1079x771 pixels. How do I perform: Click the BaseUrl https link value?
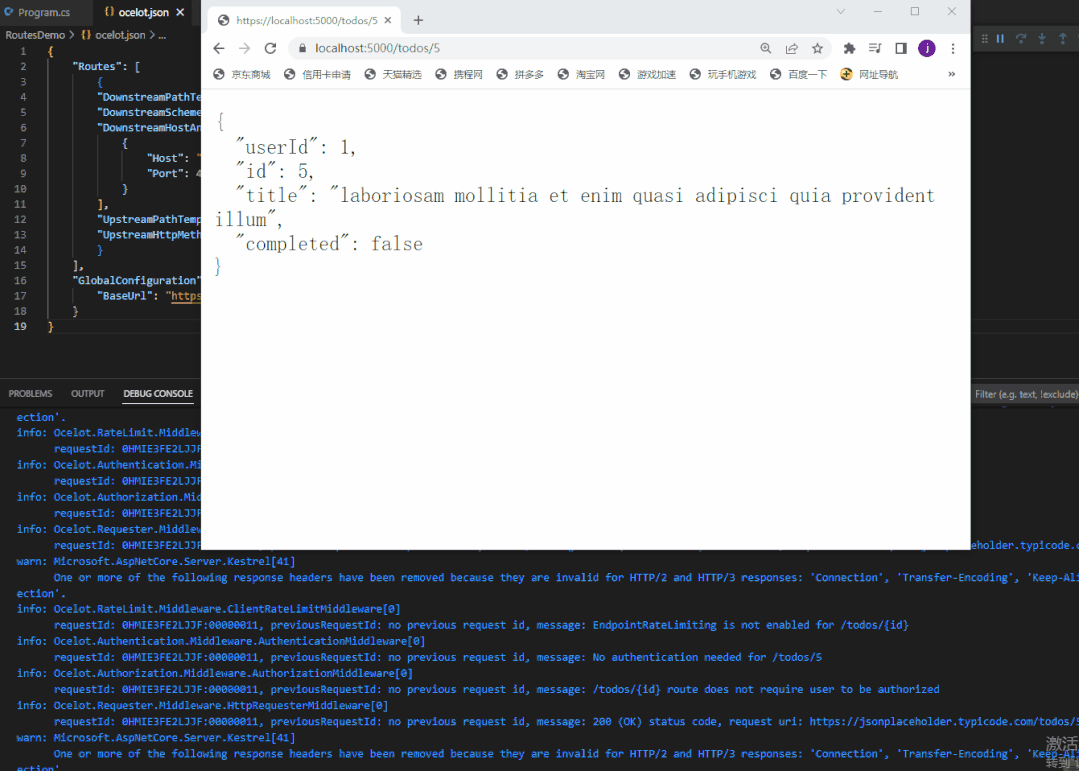(x=184, y=296)
